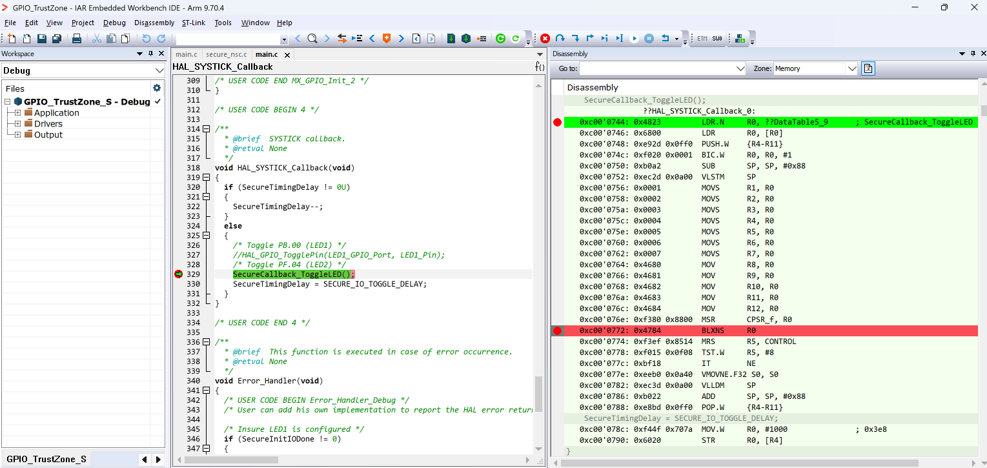Click the function list f() button
The height and width of the screenshot is (468, 987).
[x=539, y=67]
